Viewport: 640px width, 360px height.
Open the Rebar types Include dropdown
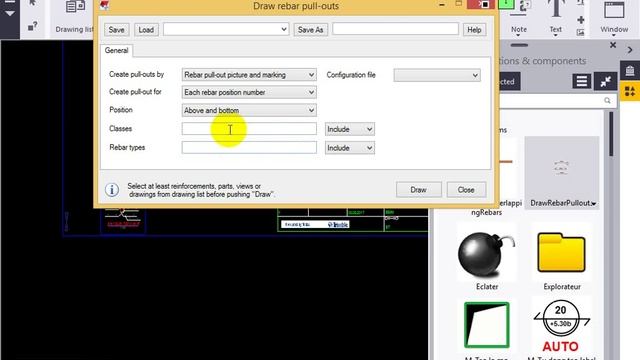[350, 148]
